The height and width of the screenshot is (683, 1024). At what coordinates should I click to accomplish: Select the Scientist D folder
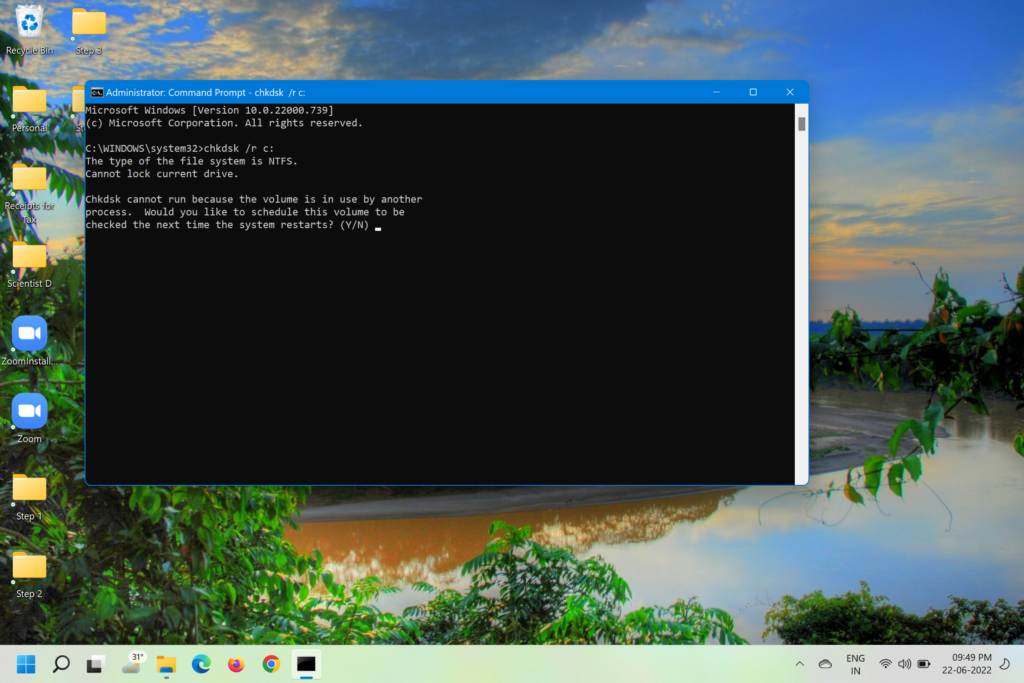click(29, 257)
